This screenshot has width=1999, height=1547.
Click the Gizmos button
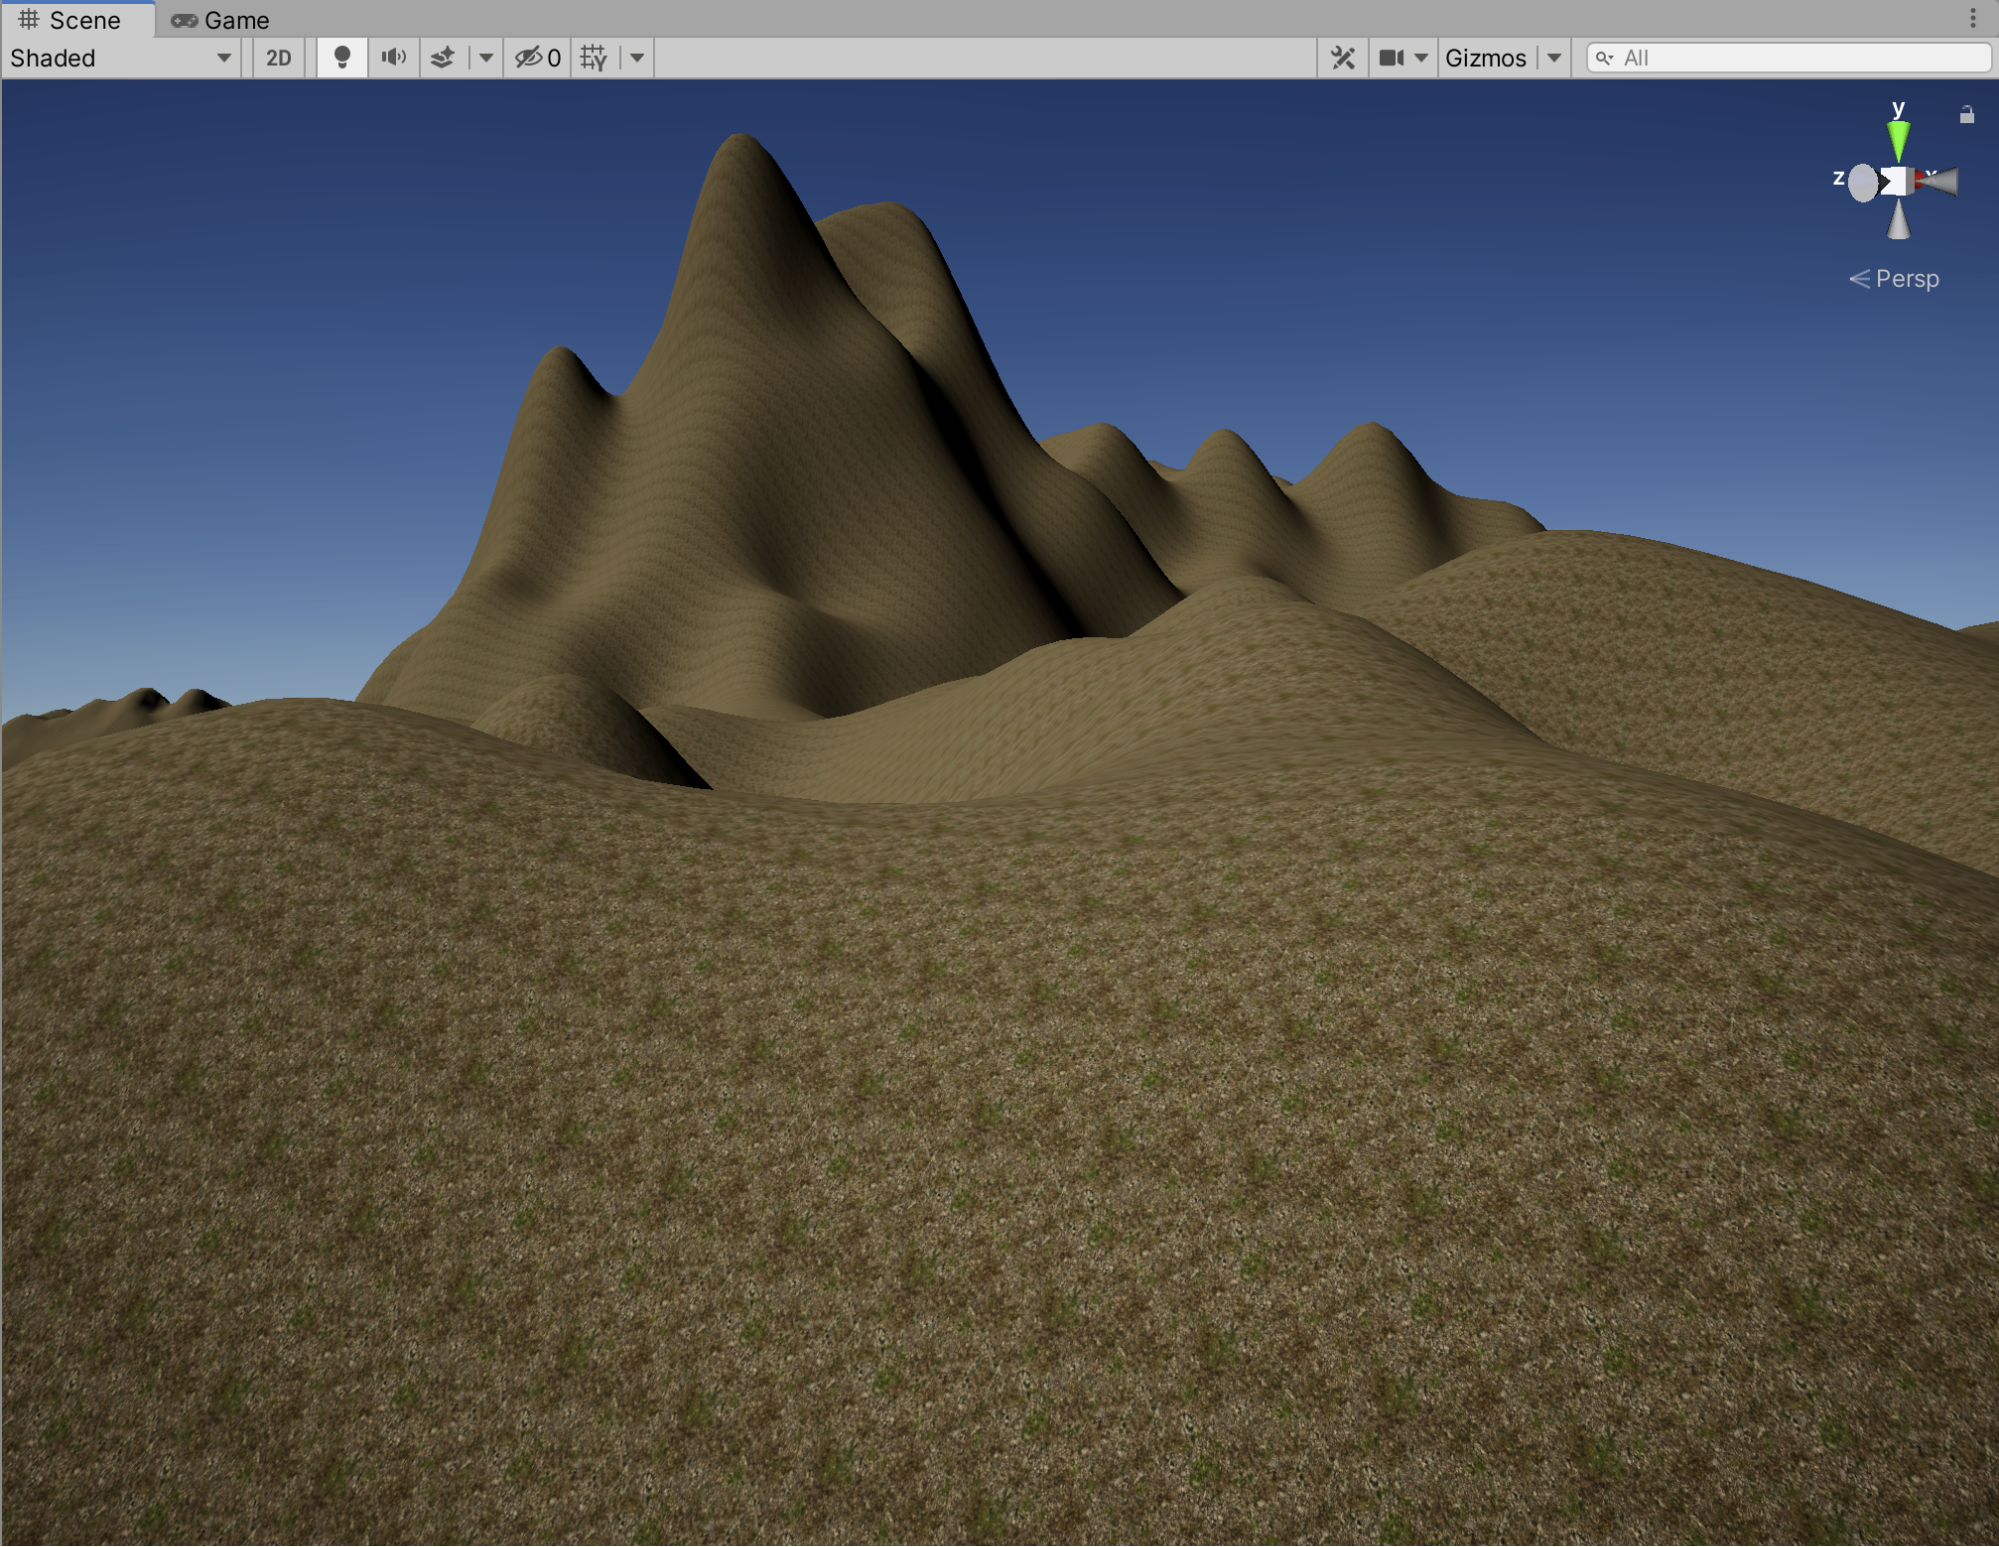pyautogui.click(x=1485, y=58)
